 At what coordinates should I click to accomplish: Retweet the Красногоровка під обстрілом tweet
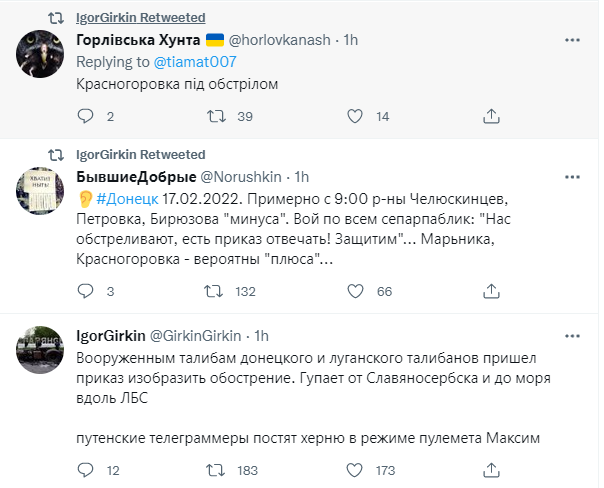pos(213,117)
